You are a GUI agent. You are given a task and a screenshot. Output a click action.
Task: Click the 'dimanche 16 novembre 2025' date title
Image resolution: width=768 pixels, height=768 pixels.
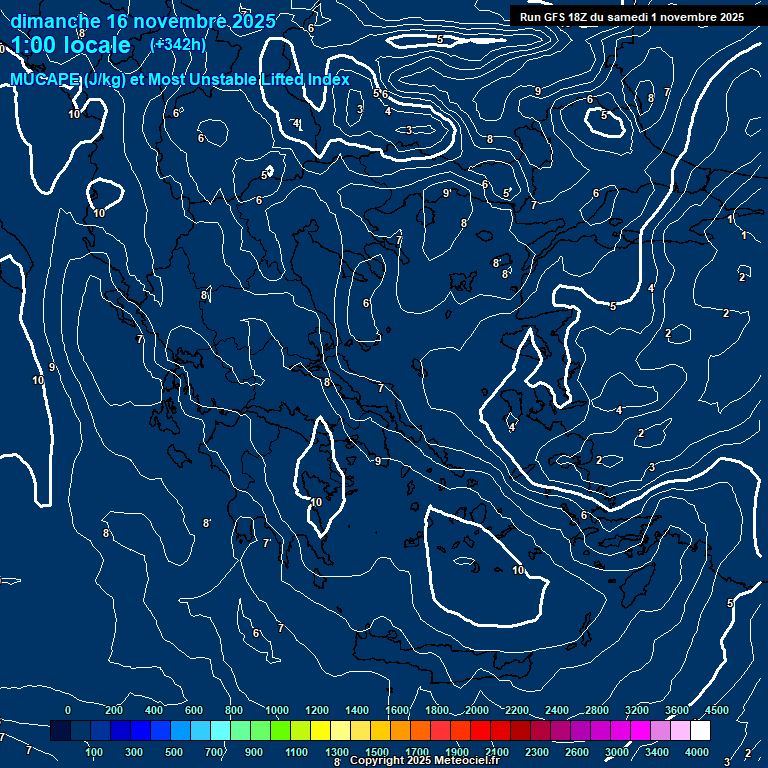click(x=143, y=22)
